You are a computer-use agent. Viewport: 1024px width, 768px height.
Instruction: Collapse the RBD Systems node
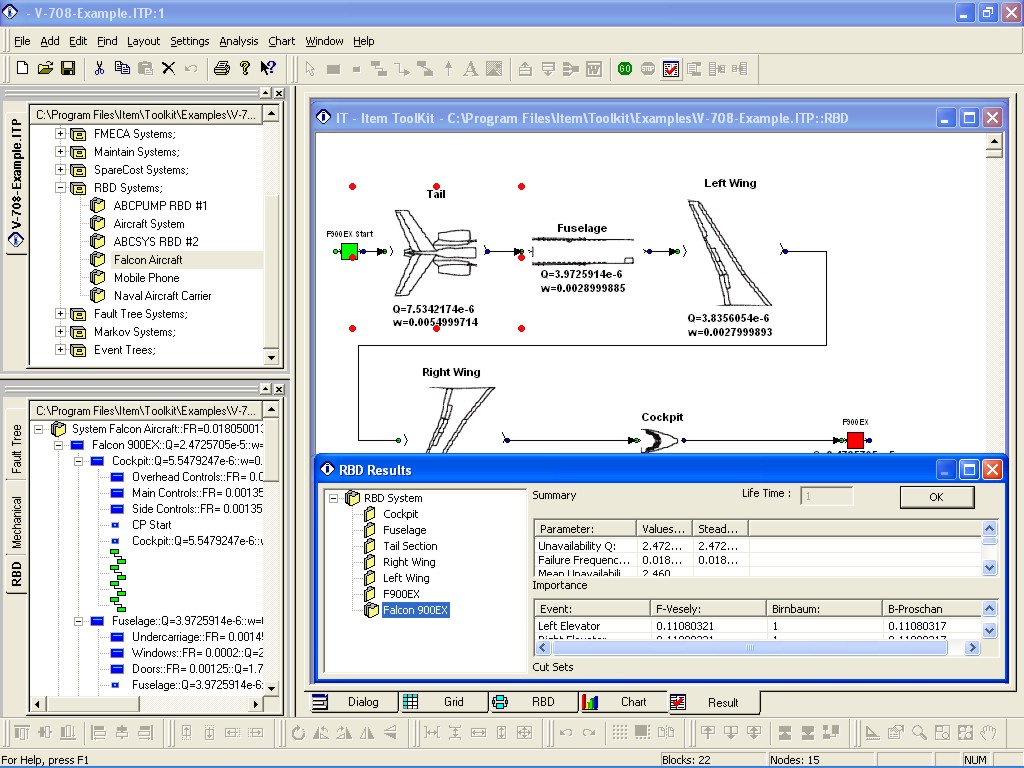(60, 187)
